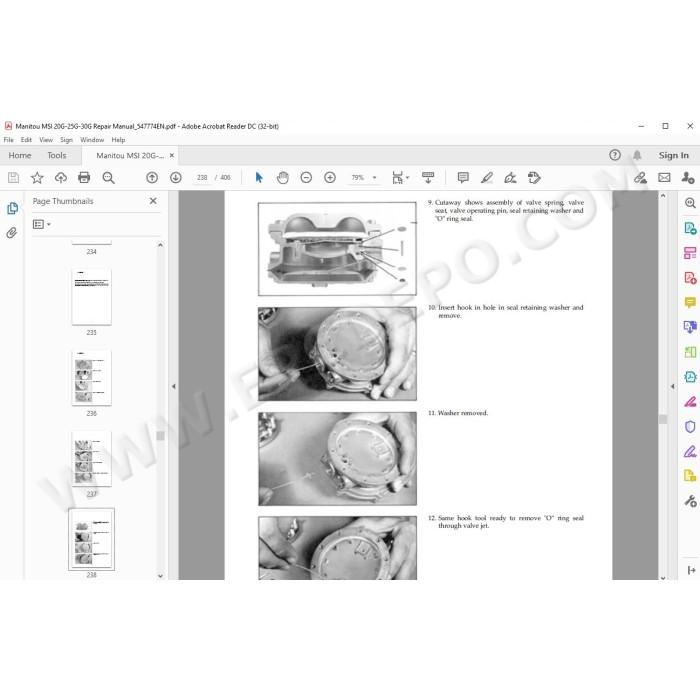The width and height of the screenshot is (700, 700).
Task: Open the Window menu
Action: point(92,140)
